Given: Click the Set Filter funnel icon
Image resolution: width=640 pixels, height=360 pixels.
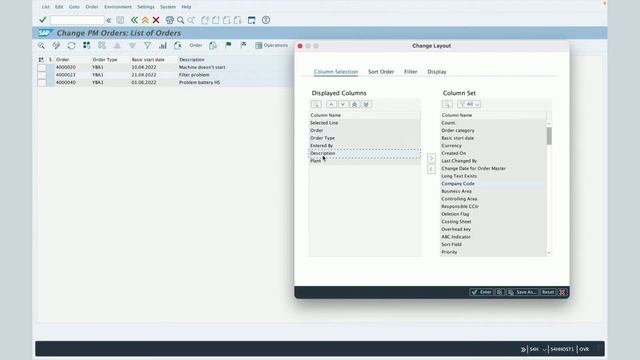Looking at the screenshot, I should coord(147,46).
